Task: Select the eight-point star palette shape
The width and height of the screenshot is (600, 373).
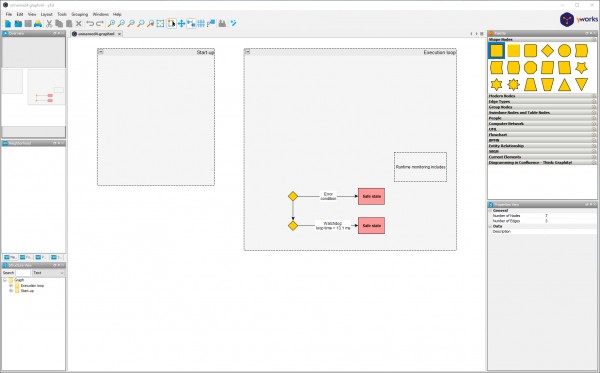Action: pyautogui.click(x=513, y=85)
